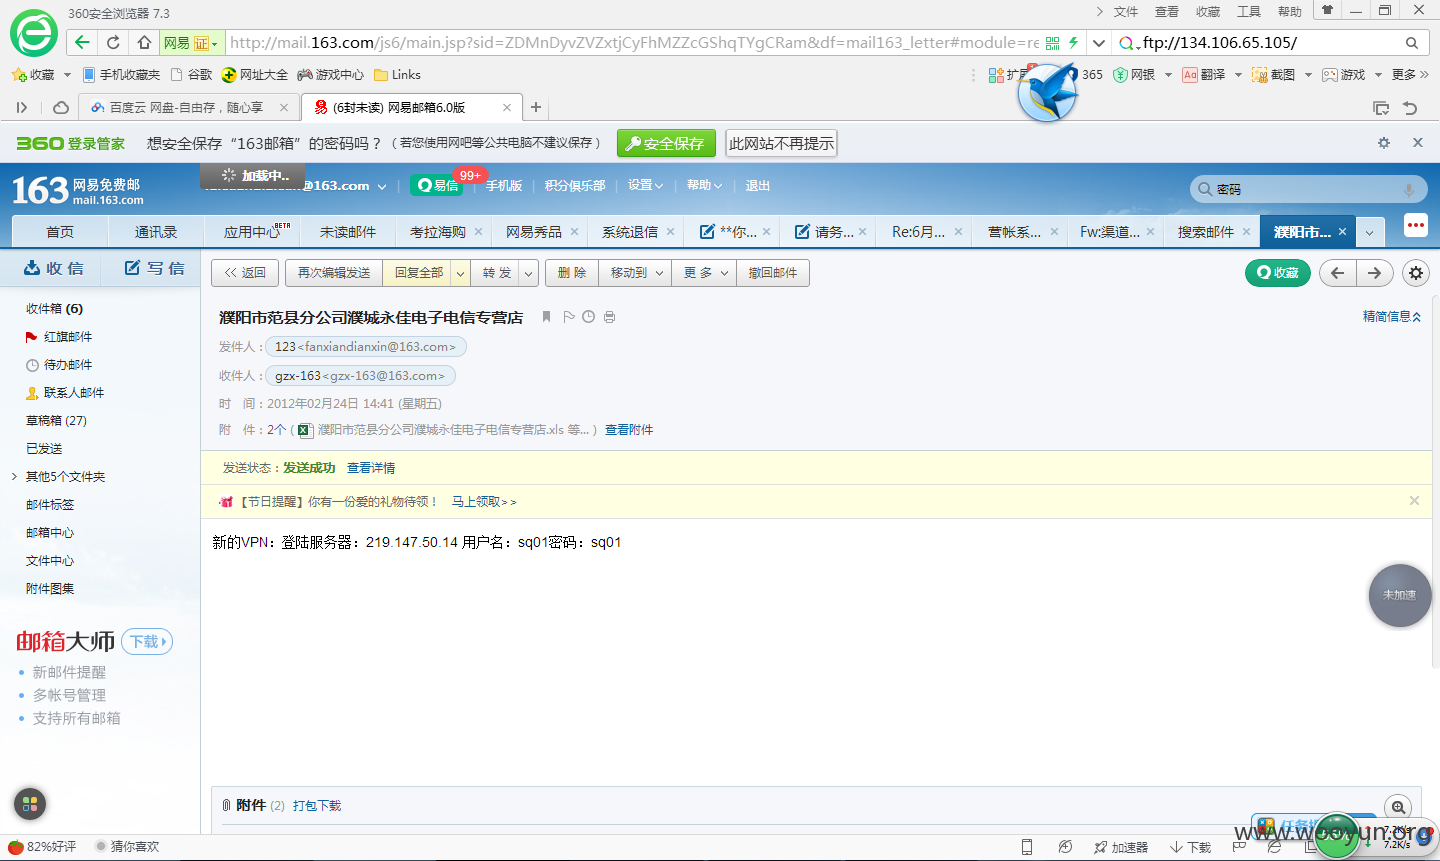Open 草稿箱 (27) folder
The image size is (1440, 861).
pos(56,421)
